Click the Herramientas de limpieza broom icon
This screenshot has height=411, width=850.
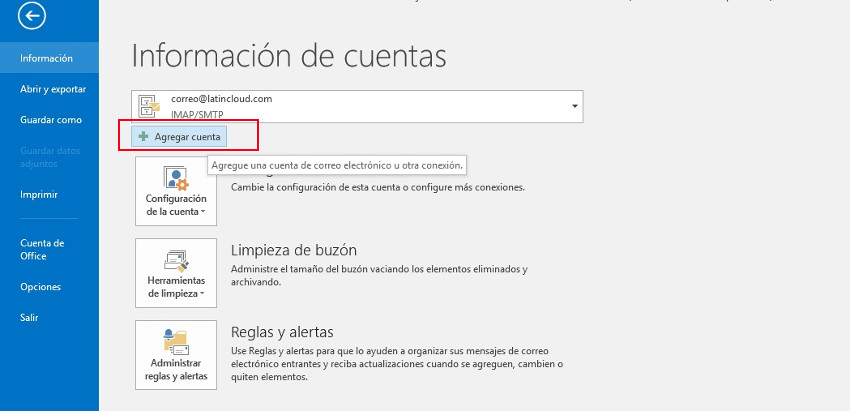click(176, 262)
